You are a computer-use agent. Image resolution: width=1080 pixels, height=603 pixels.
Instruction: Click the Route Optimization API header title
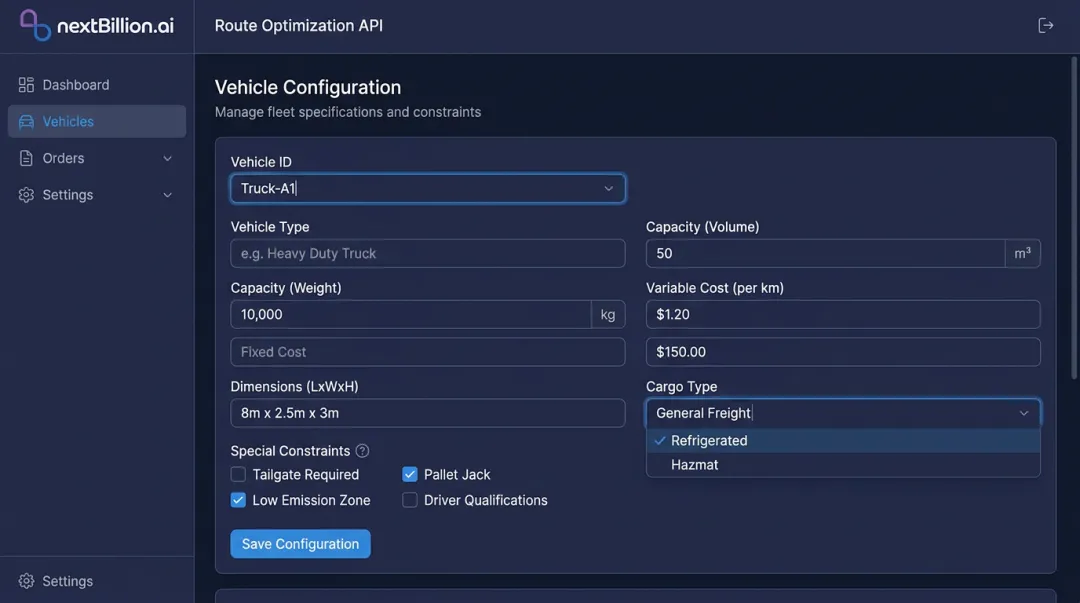tap(299, 25)
